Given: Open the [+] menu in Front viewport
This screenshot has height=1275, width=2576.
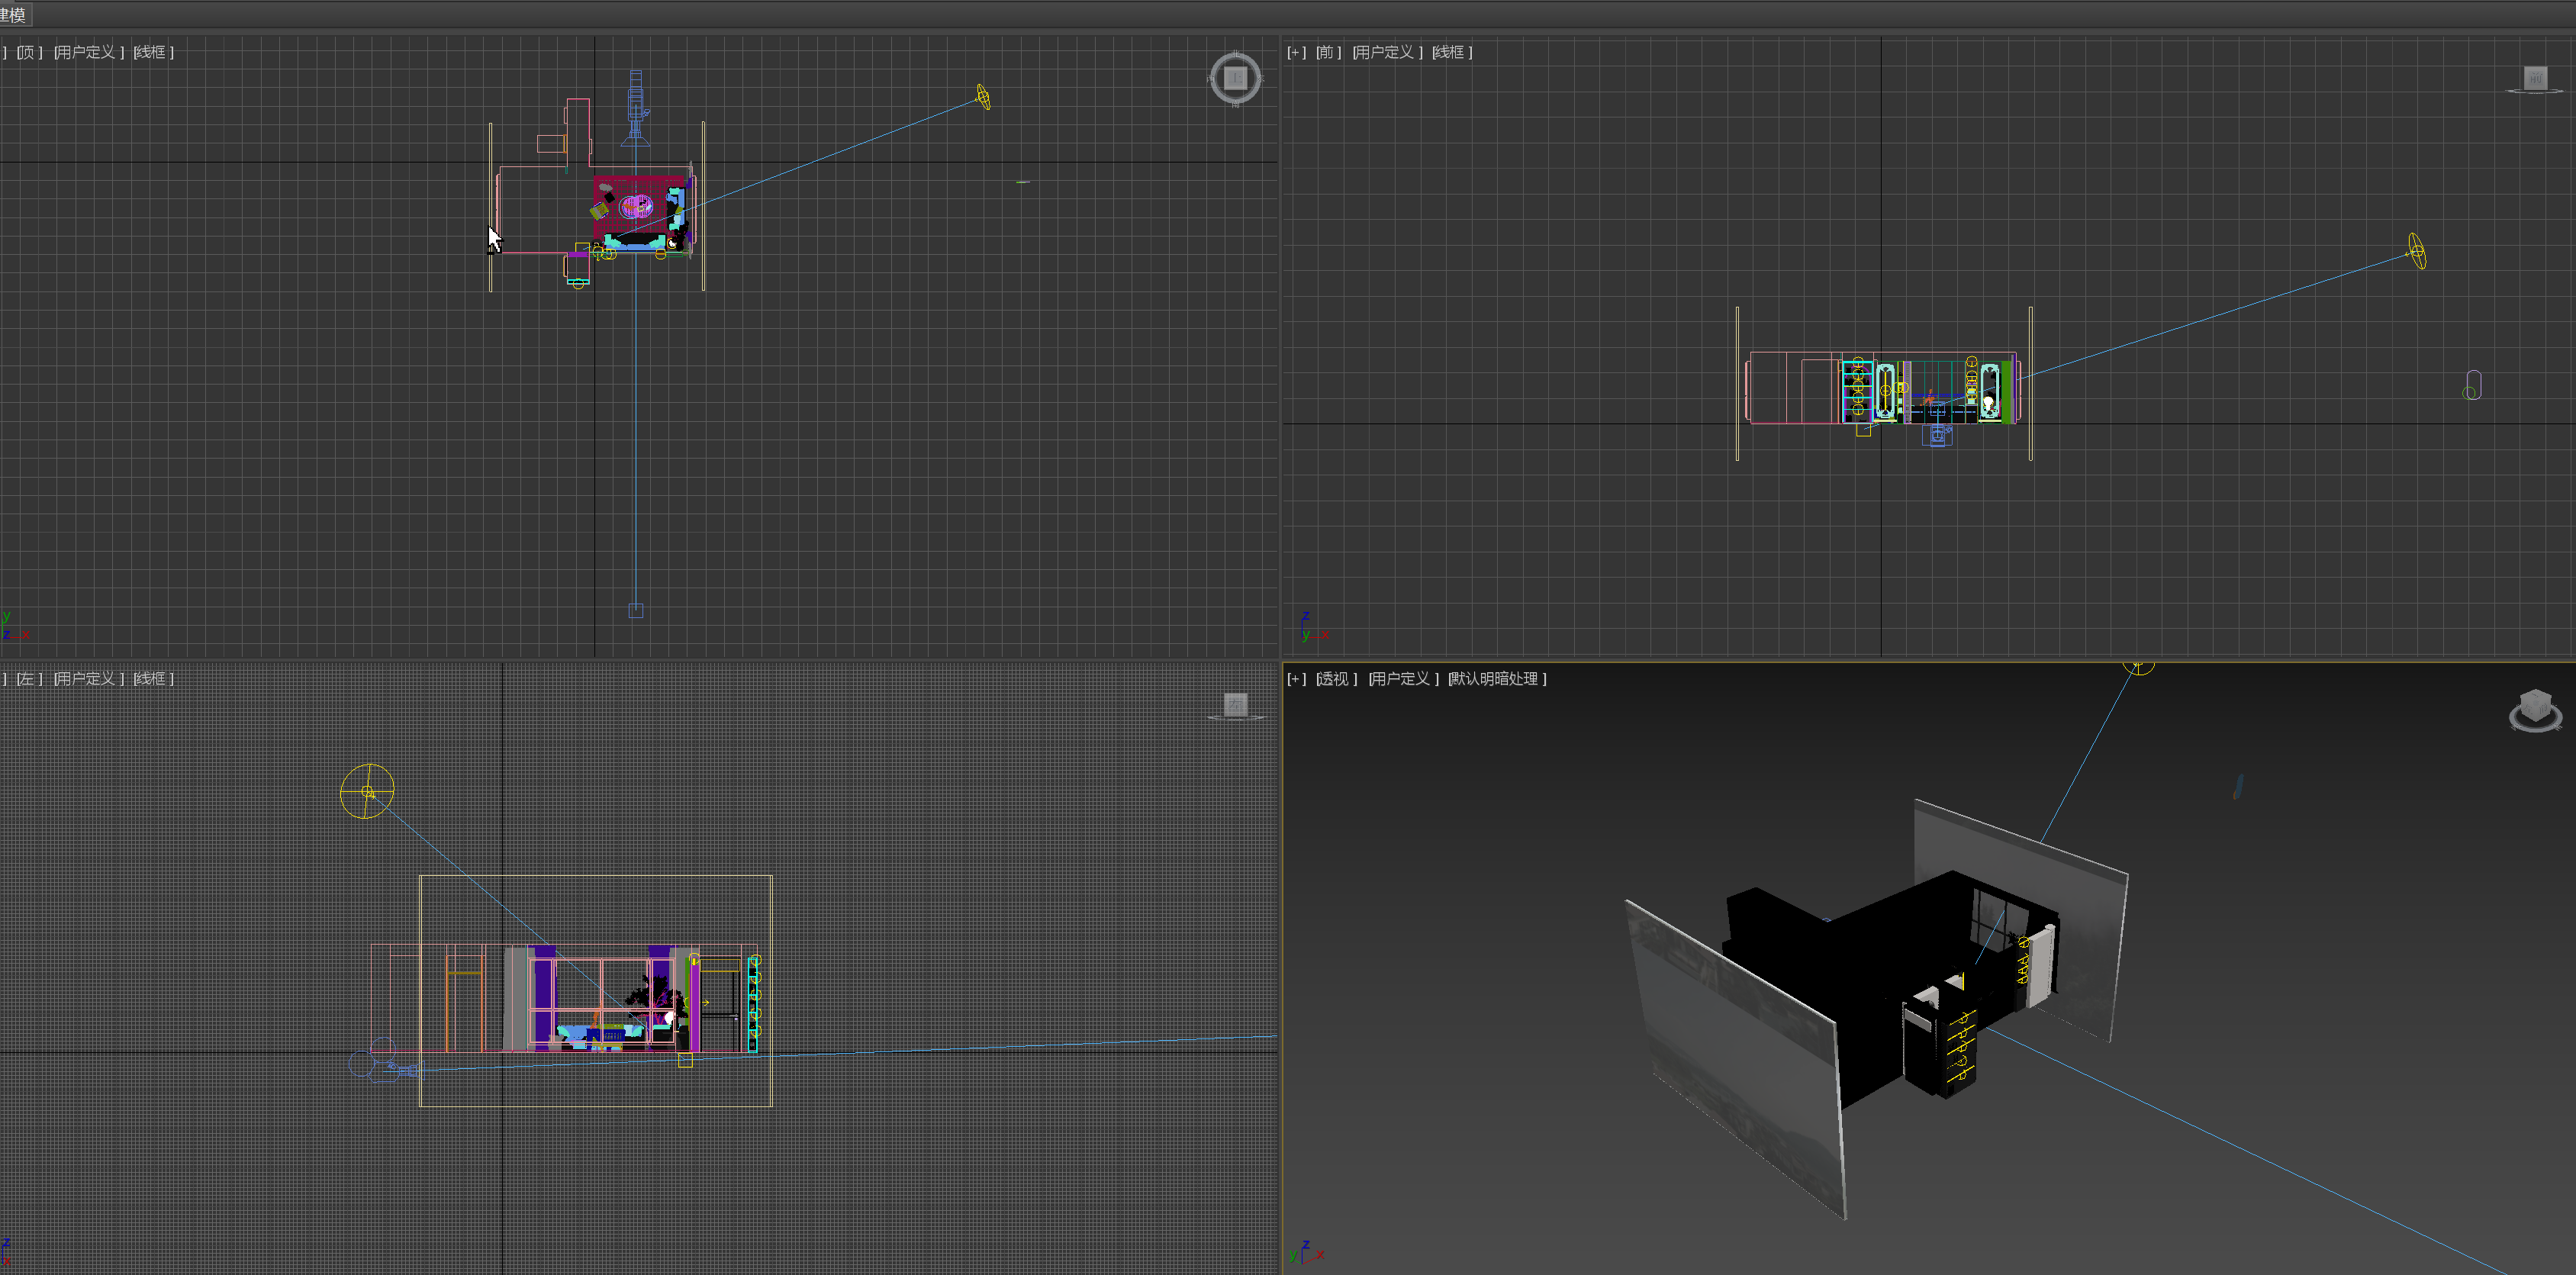Looking at the screenshot, I should click(x=1296, y=52).
